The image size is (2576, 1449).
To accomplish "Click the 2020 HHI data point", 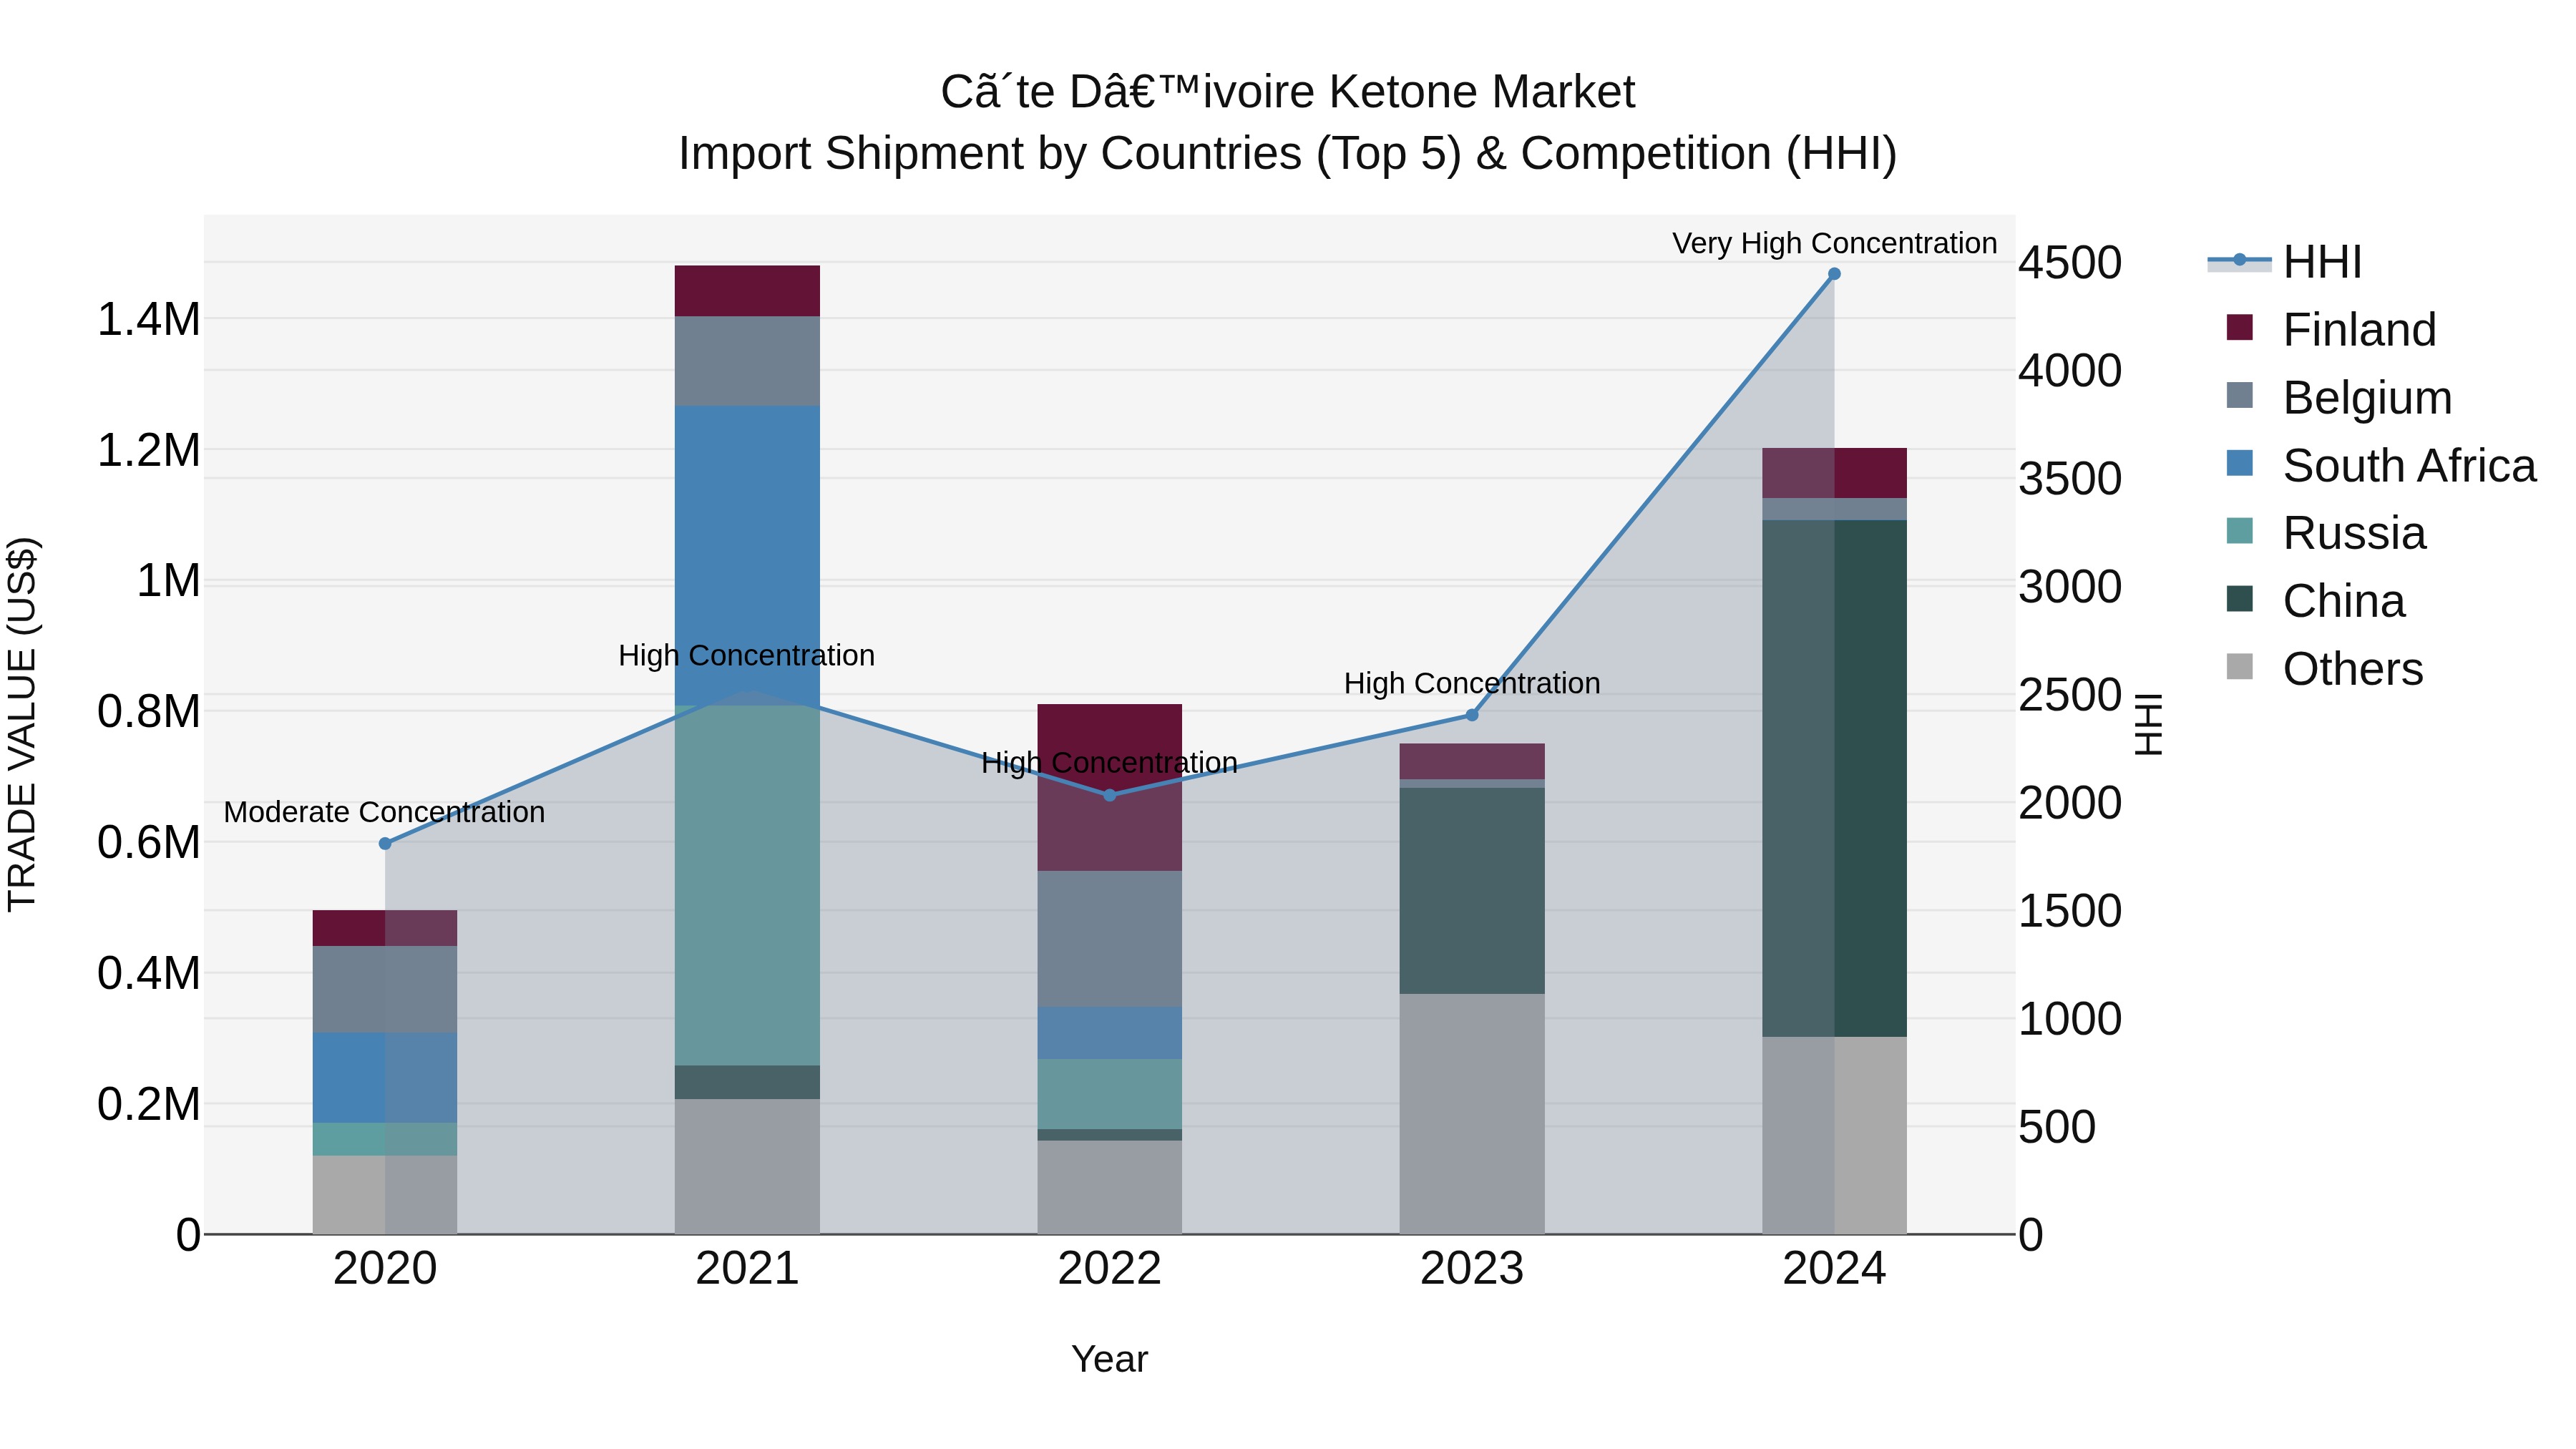I will tap(385, 844).
